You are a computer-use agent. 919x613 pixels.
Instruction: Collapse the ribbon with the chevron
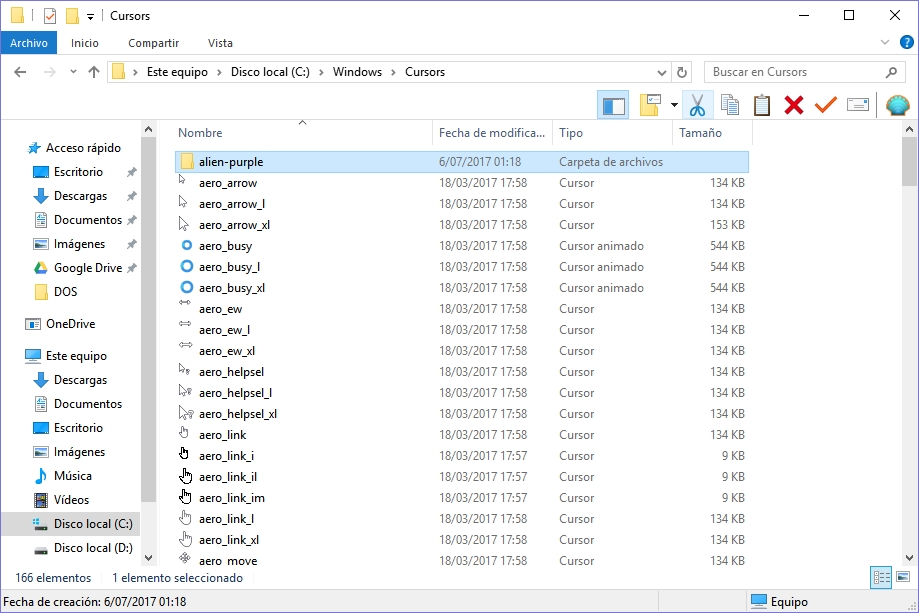point(885,42)
